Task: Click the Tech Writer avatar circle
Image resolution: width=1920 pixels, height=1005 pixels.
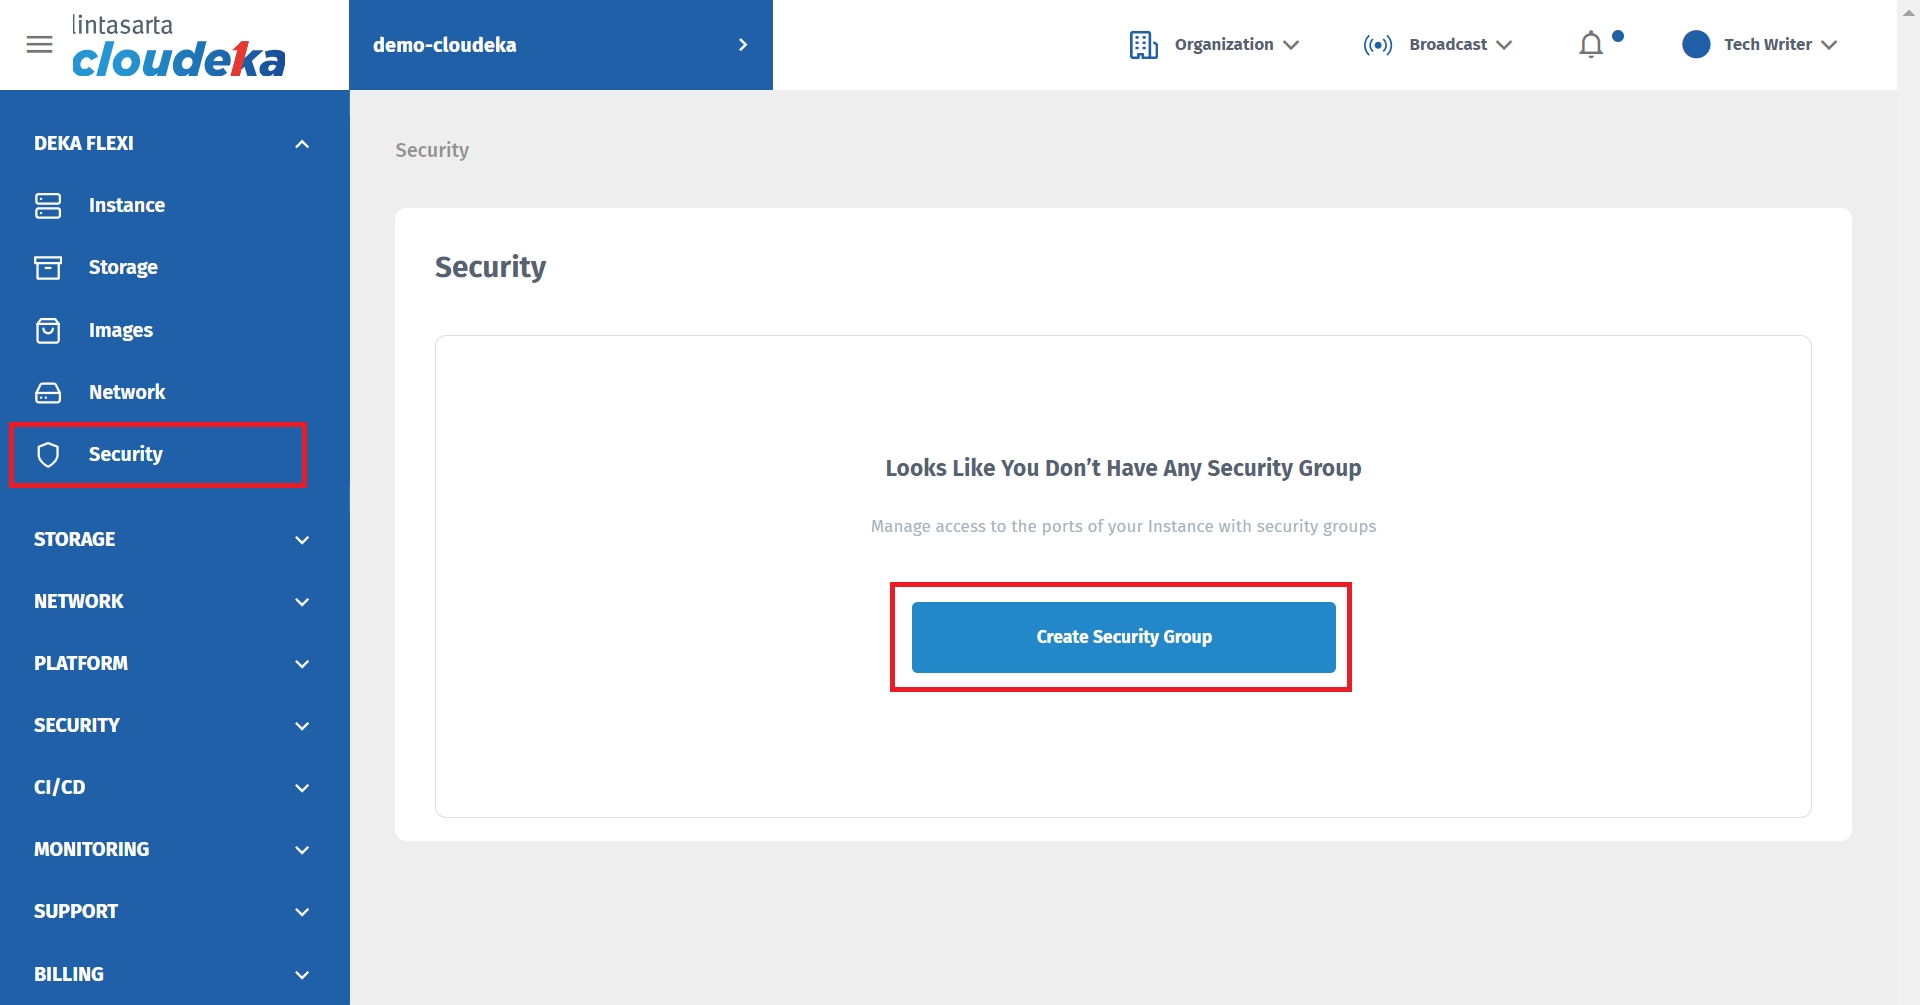Action: click(1696, 45)
